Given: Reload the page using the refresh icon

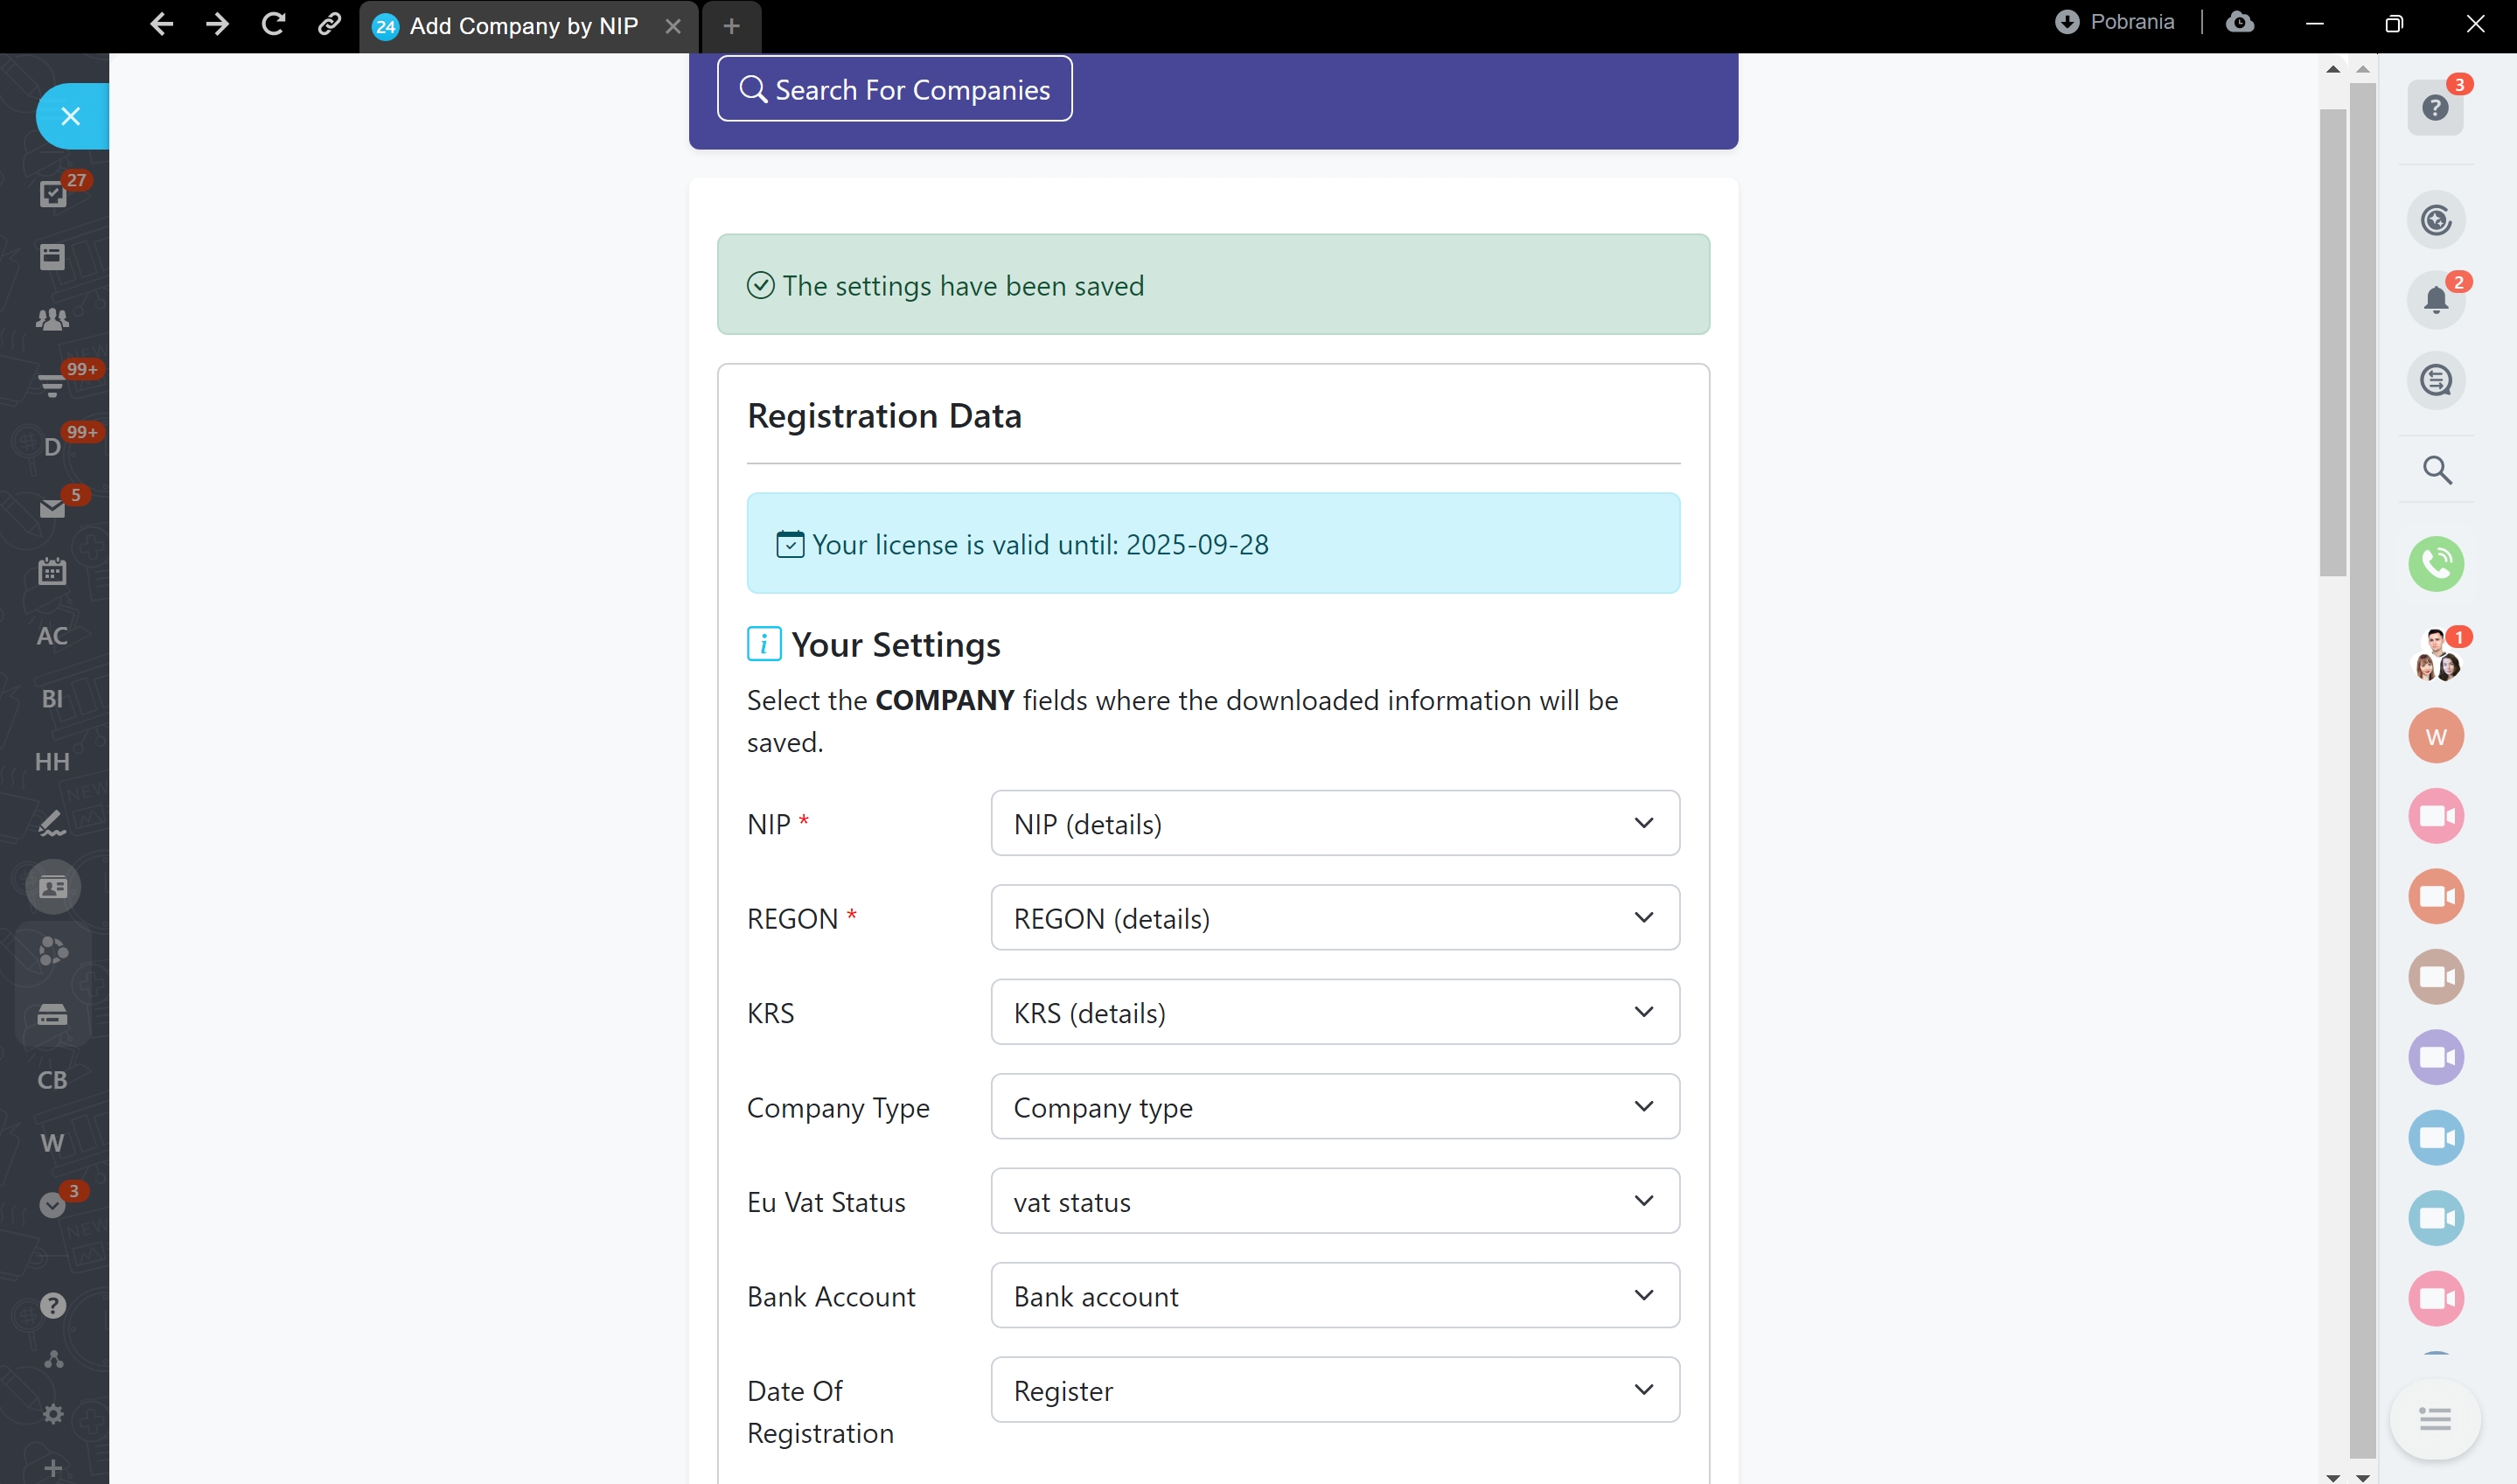Looking at the screenshot, I should [x=273, y=24].
